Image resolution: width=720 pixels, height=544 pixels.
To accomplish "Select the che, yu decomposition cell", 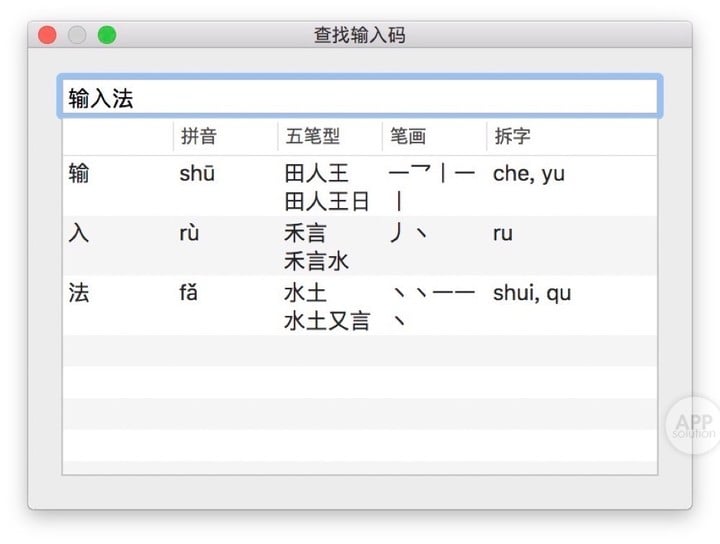I will pyautogui.click(x=529, y=174).
